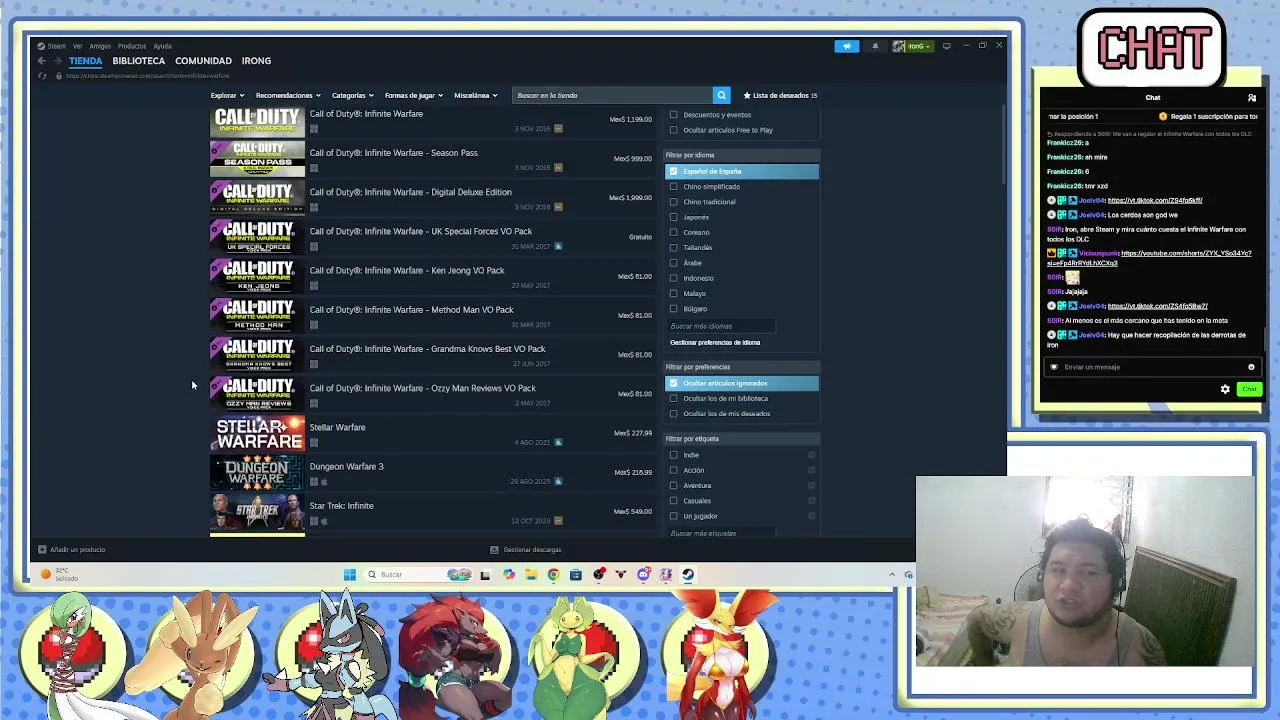Screen dimensions: 1280x720
Task: Open Steam notifications bell
Action: [x=875, y=46]
